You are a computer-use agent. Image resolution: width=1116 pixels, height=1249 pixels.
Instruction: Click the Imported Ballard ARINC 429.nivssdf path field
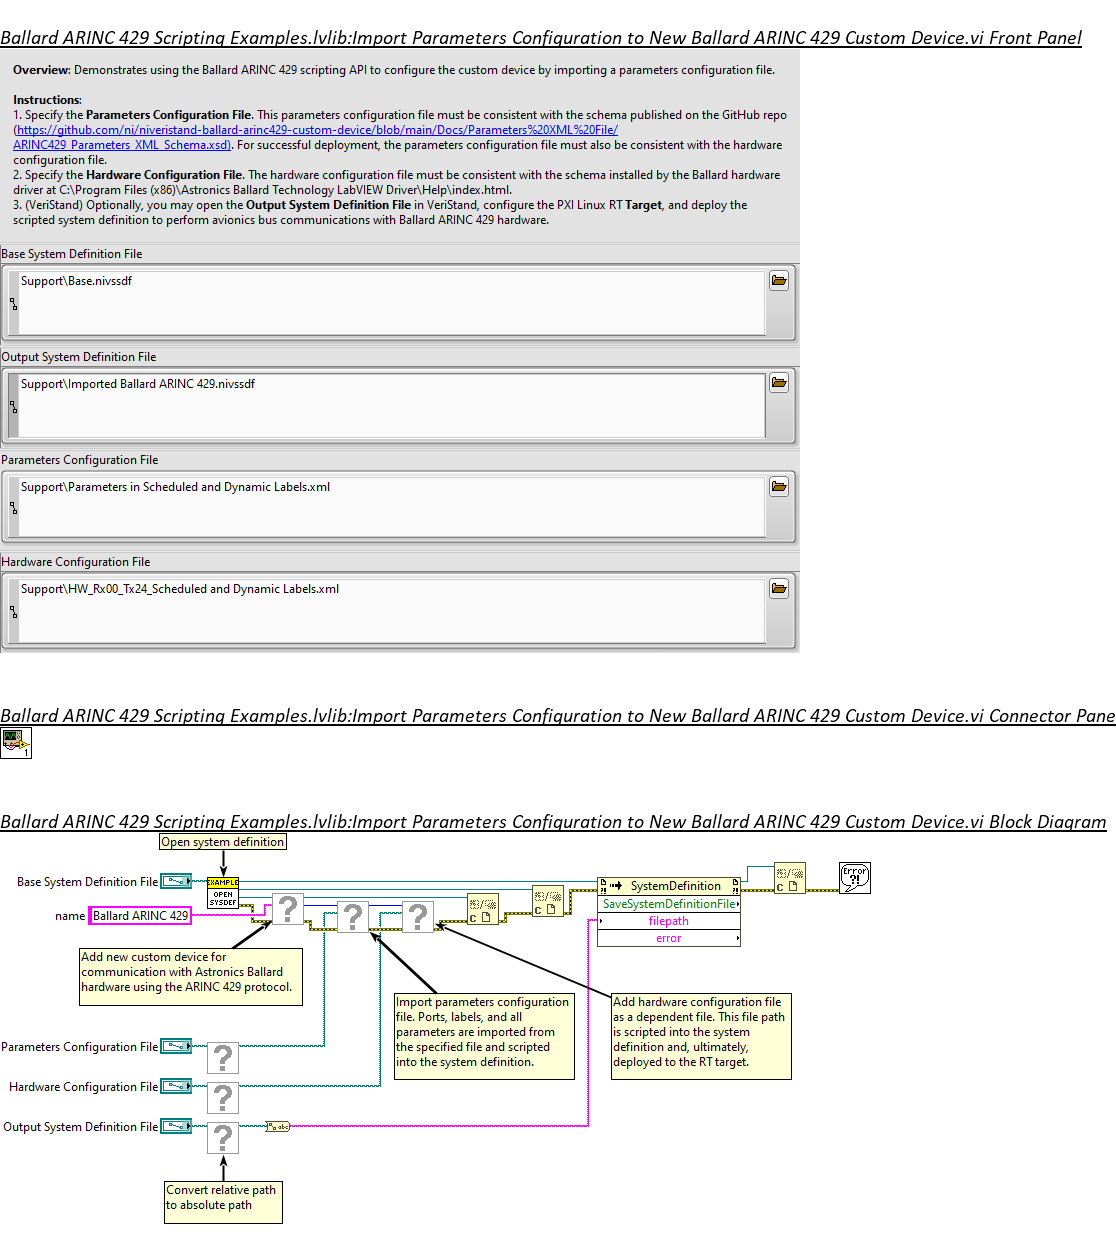[392, 405]
